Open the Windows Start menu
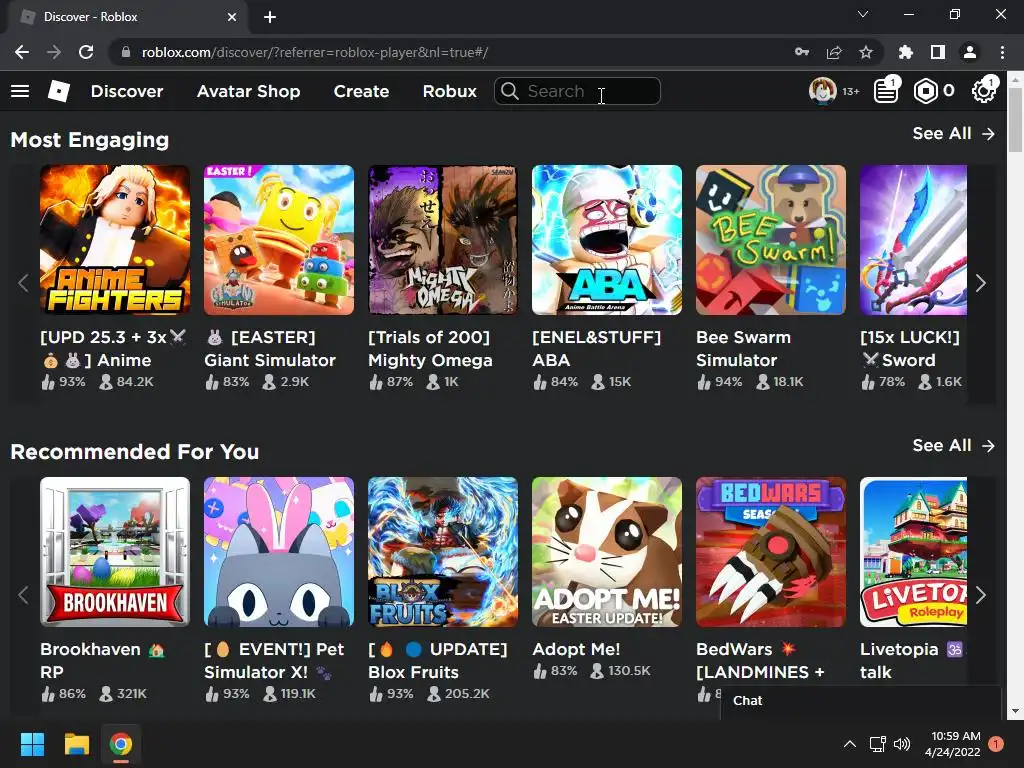This screenshot has height=768, width=1024. 32,744
